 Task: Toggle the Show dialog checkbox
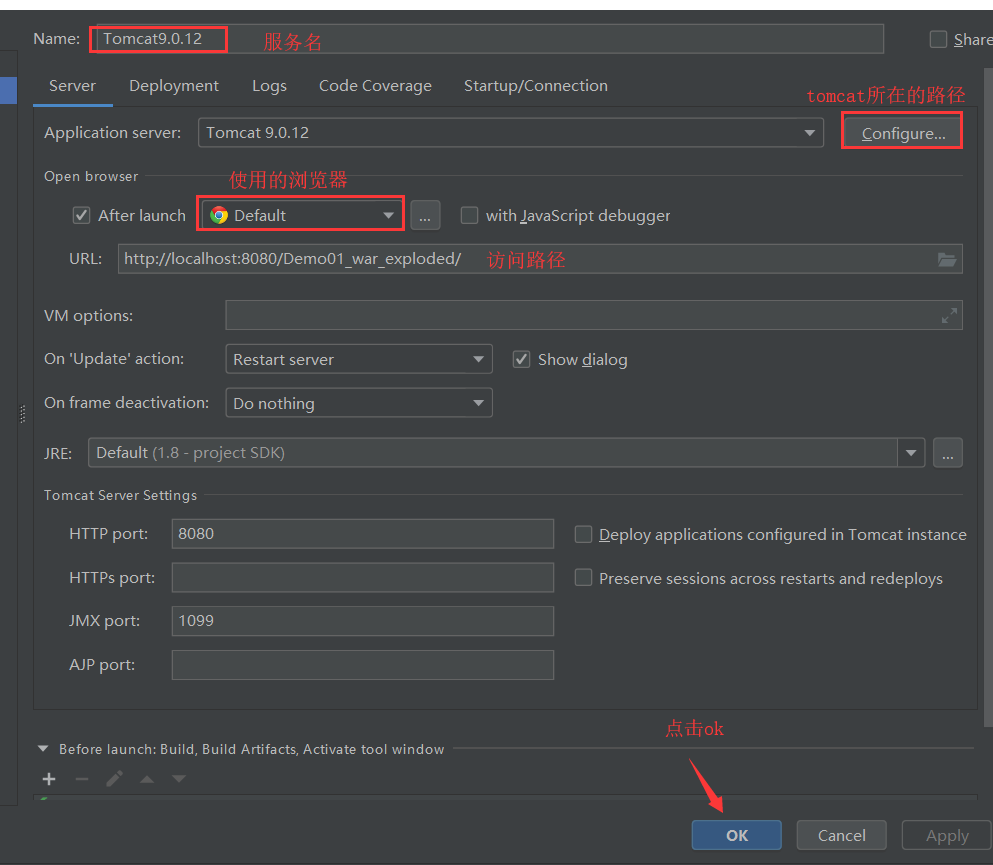pos(521,360)
